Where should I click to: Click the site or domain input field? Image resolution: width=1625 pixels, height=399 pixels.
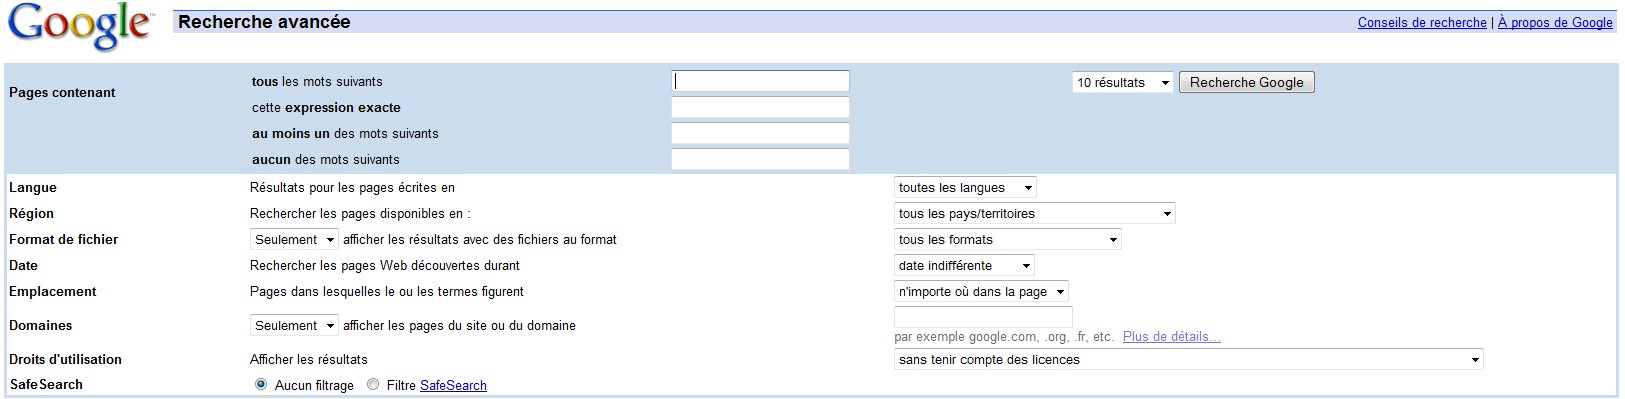[x=983, y=317]
